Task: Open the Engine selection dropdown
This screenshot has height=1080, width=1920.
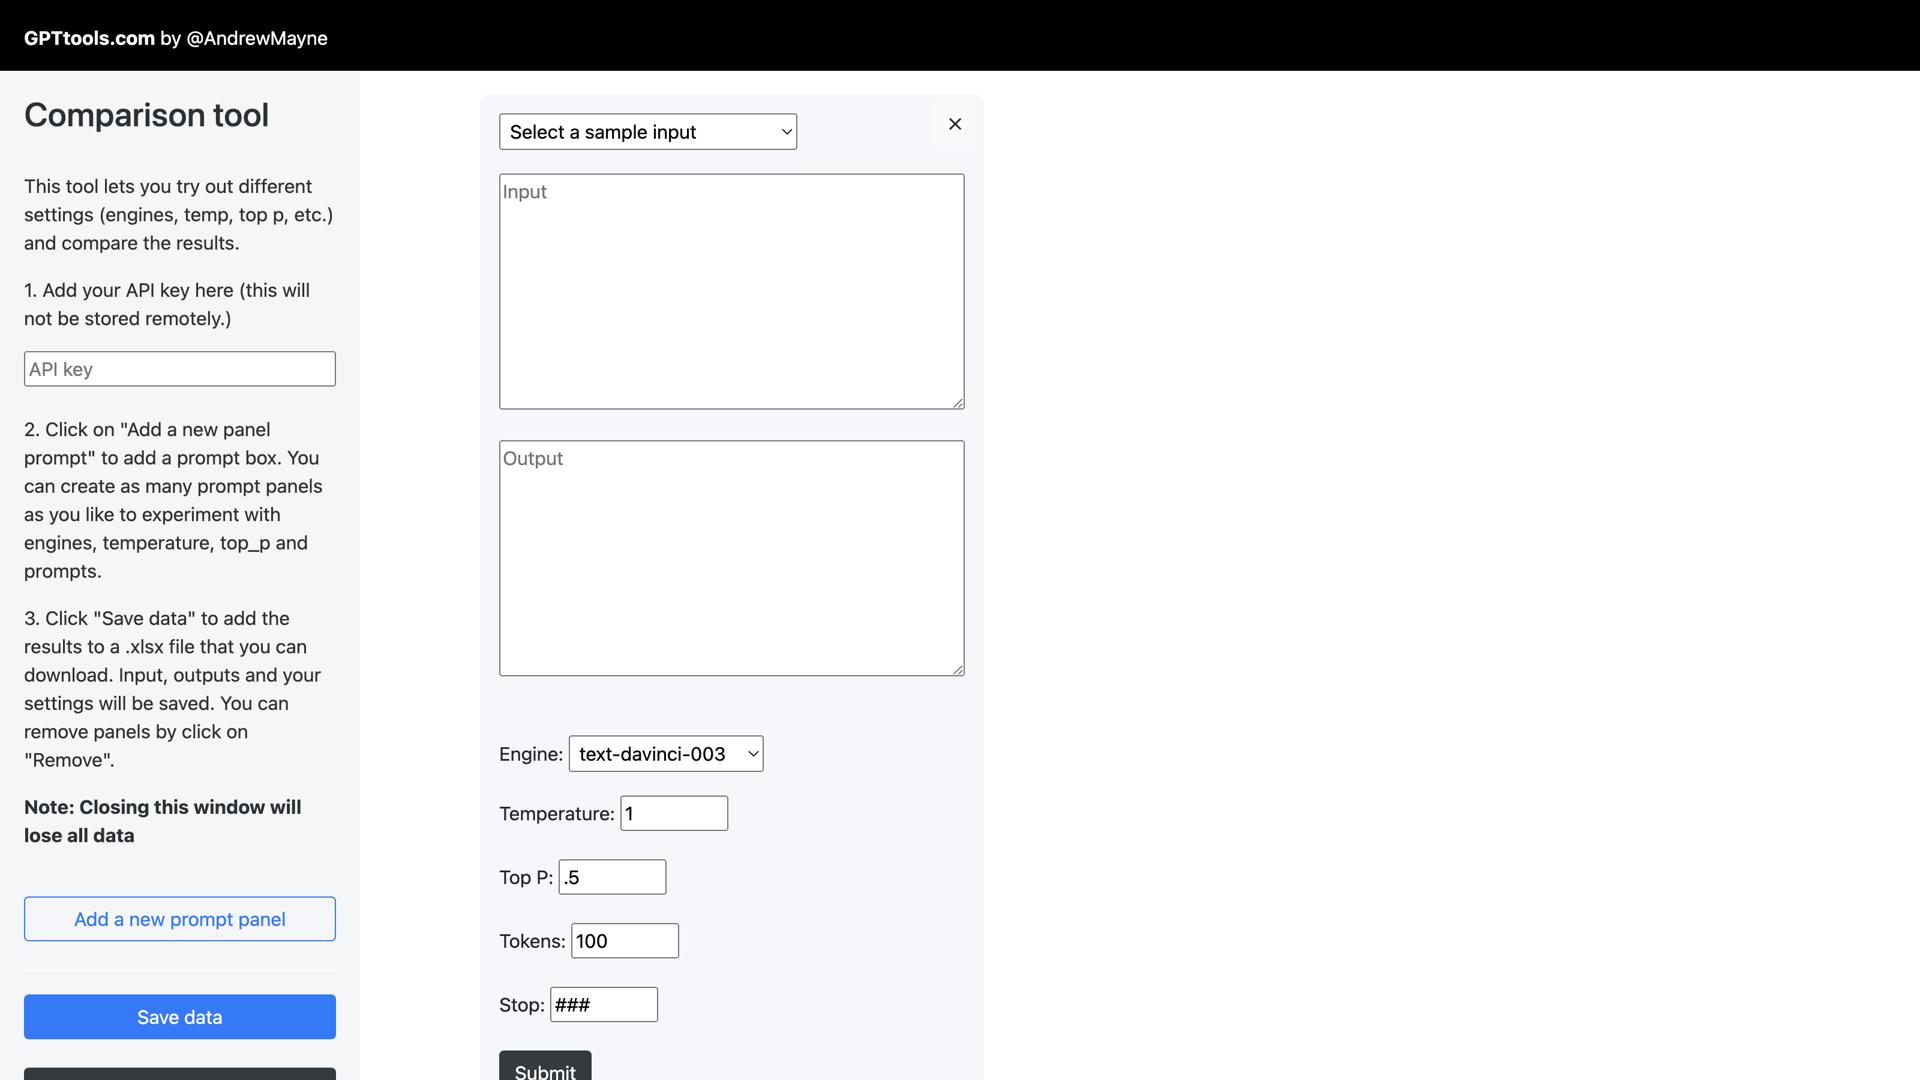Action: pos(665,753)
